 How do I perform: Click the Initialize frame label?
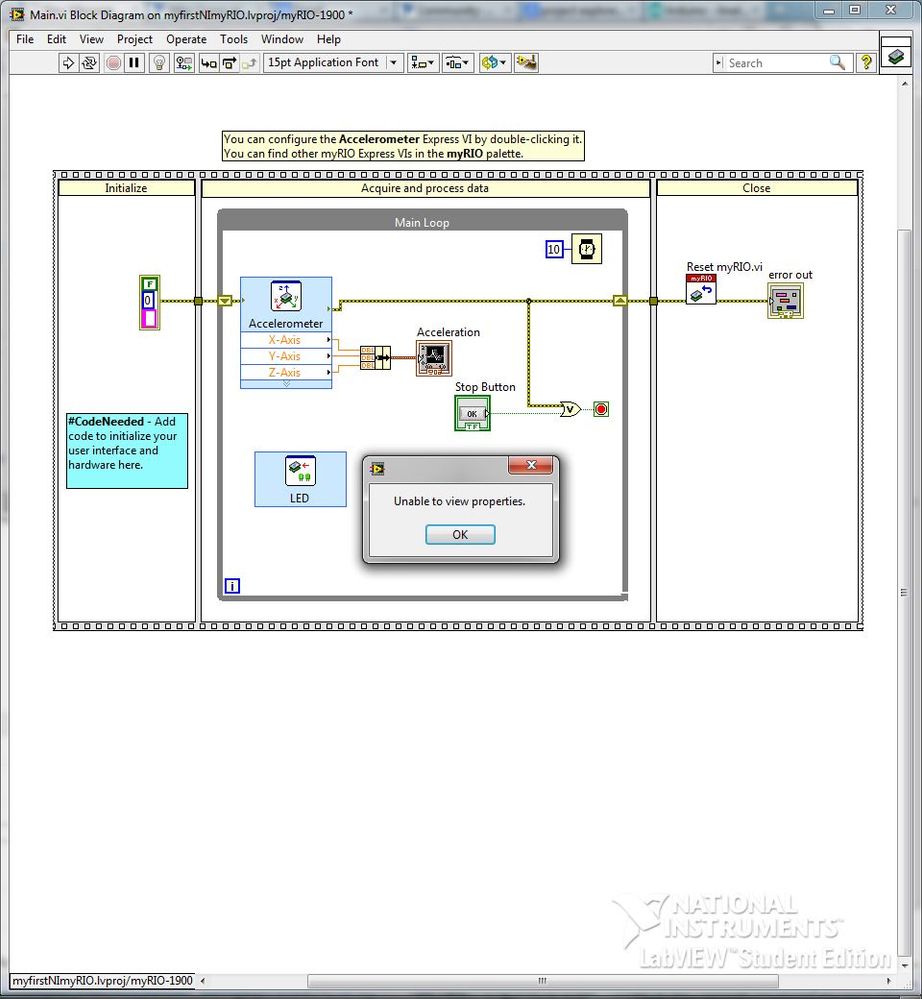point(126,188)
